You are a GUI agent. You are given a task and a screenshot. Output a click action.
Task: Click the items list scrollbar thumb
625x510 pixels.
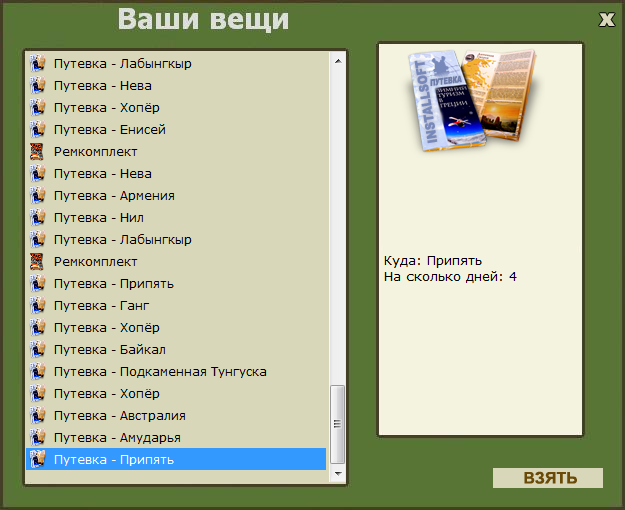click(338, 424)
